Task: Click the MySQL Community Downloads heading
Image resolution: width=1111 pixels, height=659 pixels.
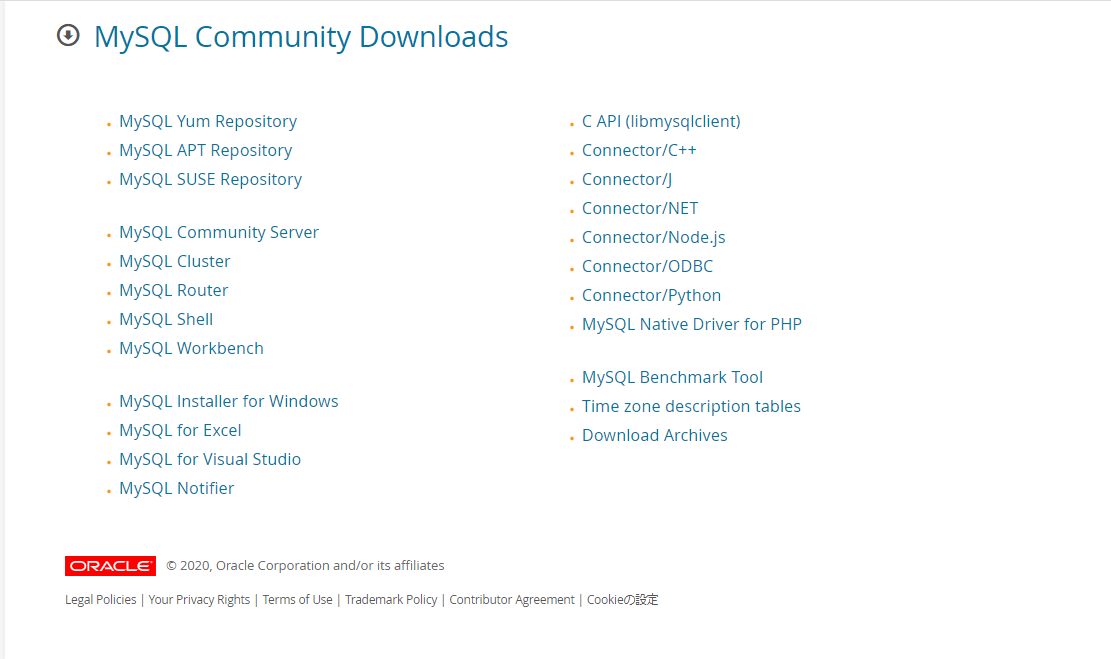Action: [x=301, y=37]
